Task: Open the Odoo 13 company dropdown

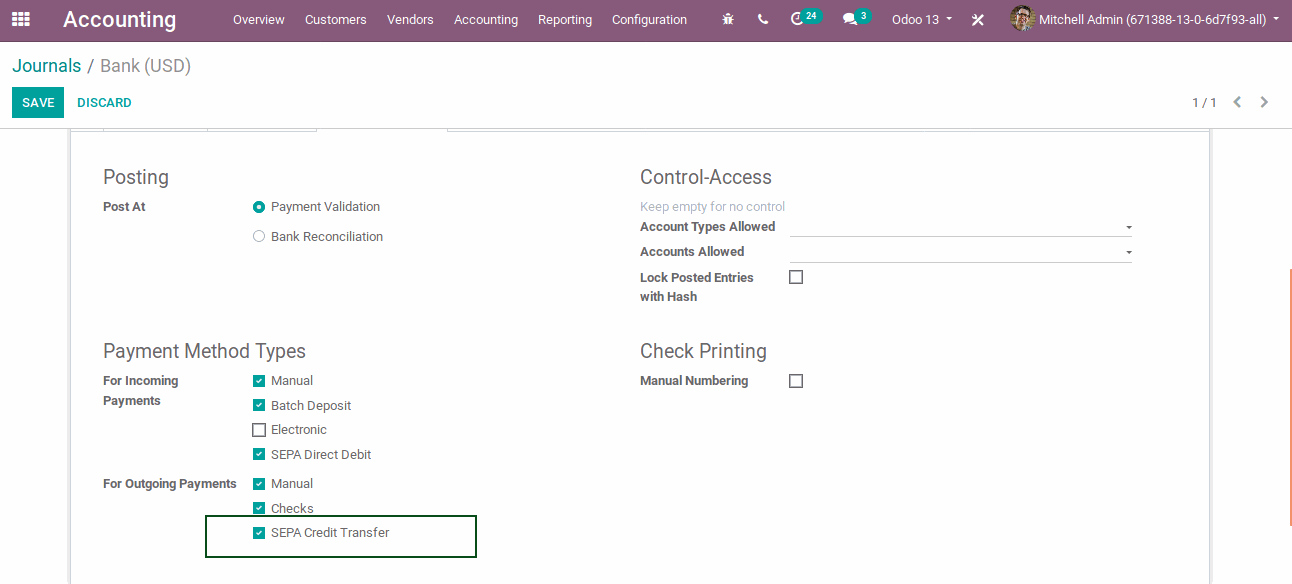Action: point(922,19)
